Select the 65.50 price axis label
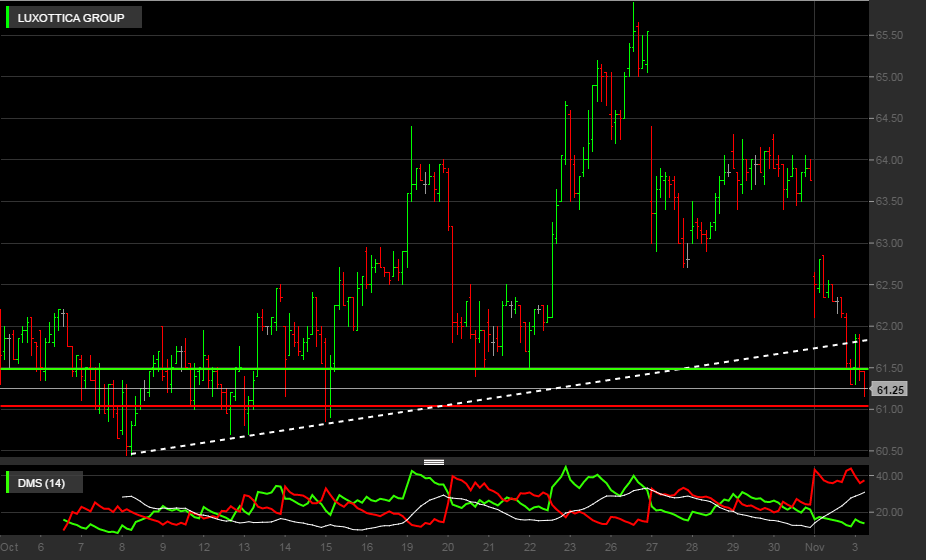 click(x=889, y=35)
